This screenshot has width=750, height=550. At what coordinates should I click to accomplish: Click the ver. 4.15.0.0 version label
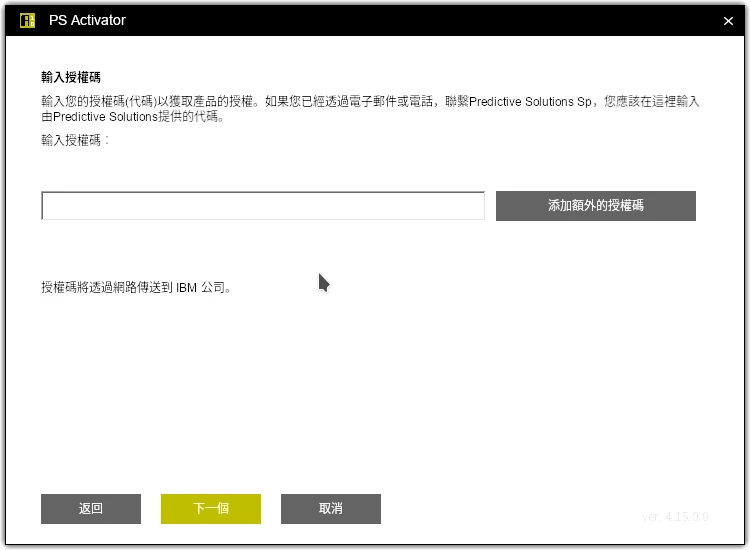tap(675, 517)
